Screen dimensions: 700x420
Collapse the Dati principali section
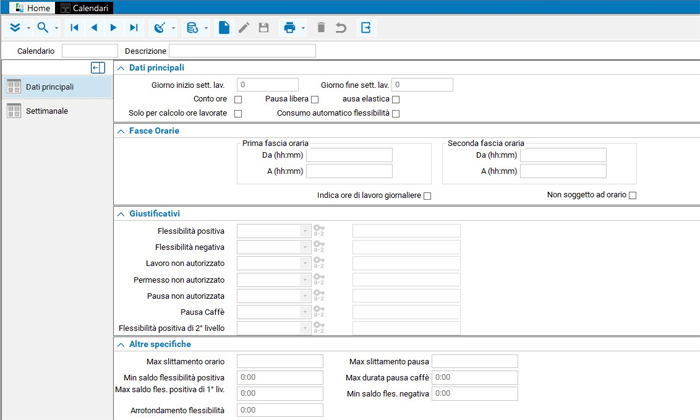pyautogui.click(x=121, y=68)
